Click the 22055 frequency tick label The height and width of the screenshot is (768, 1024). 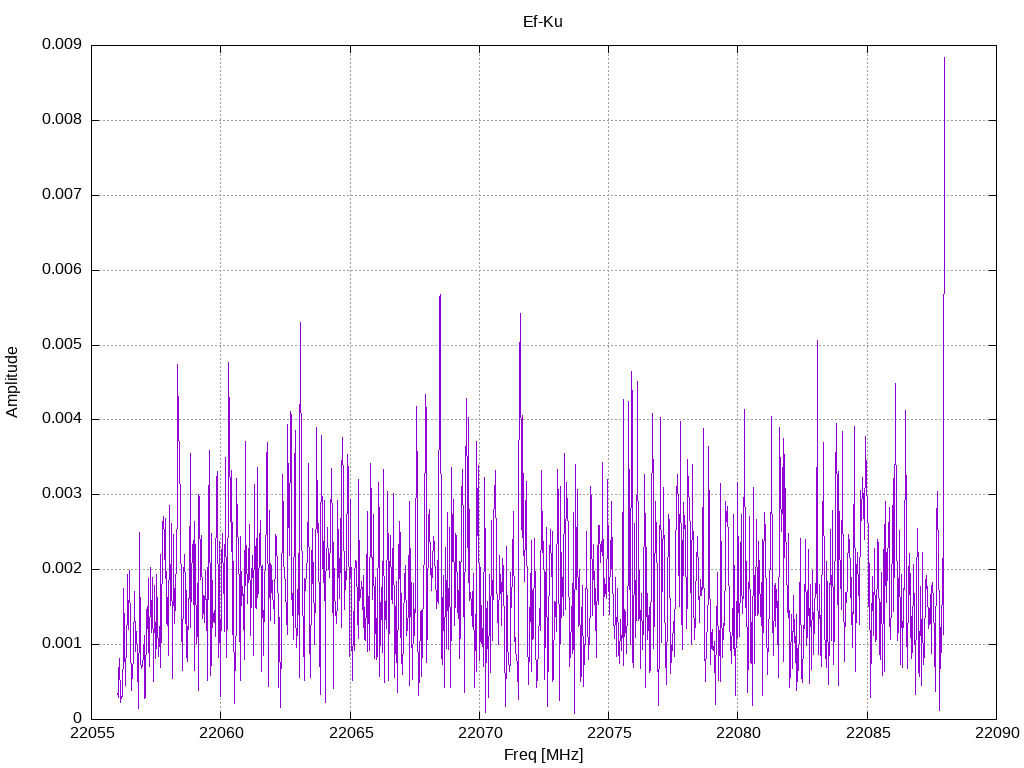click(x=92, y=735)
